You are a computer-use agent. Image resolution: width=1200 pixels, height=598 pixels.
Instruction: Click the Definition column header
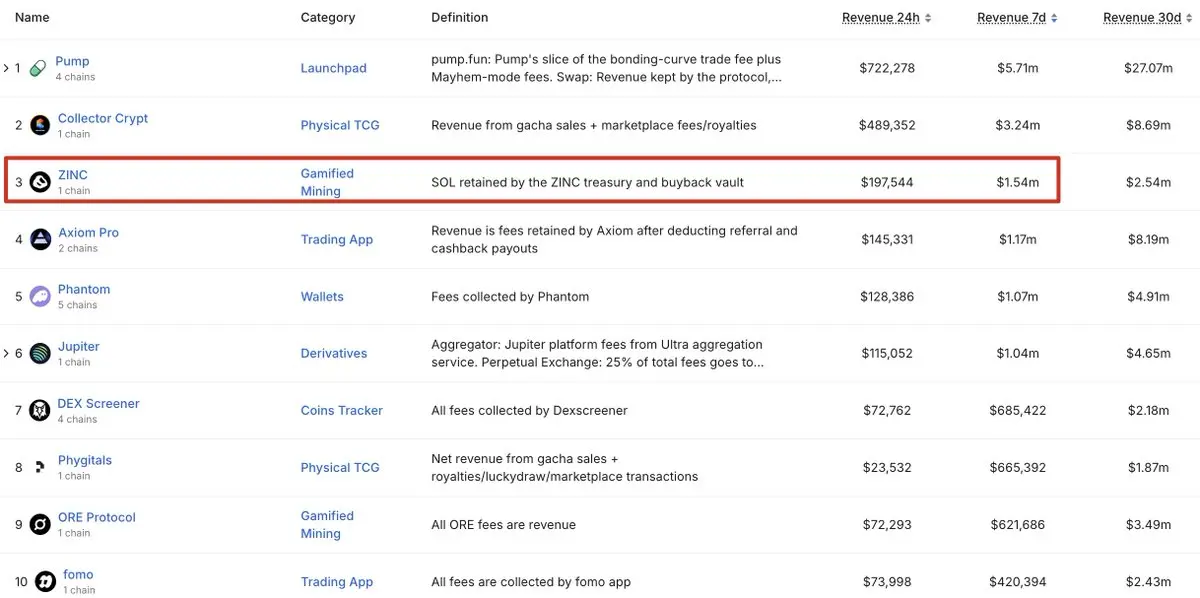point(460,17)
